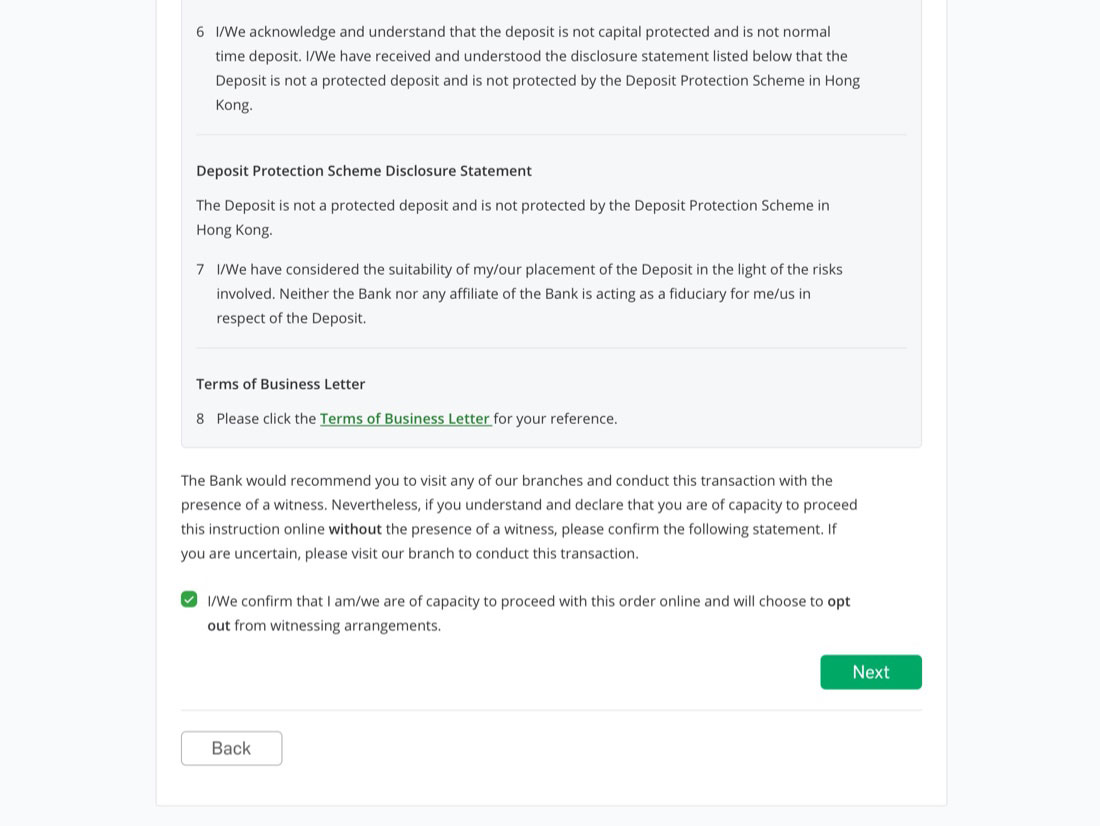
Task: Click the Terms of Business Letter section heading
Action: [x=281, y=385]
